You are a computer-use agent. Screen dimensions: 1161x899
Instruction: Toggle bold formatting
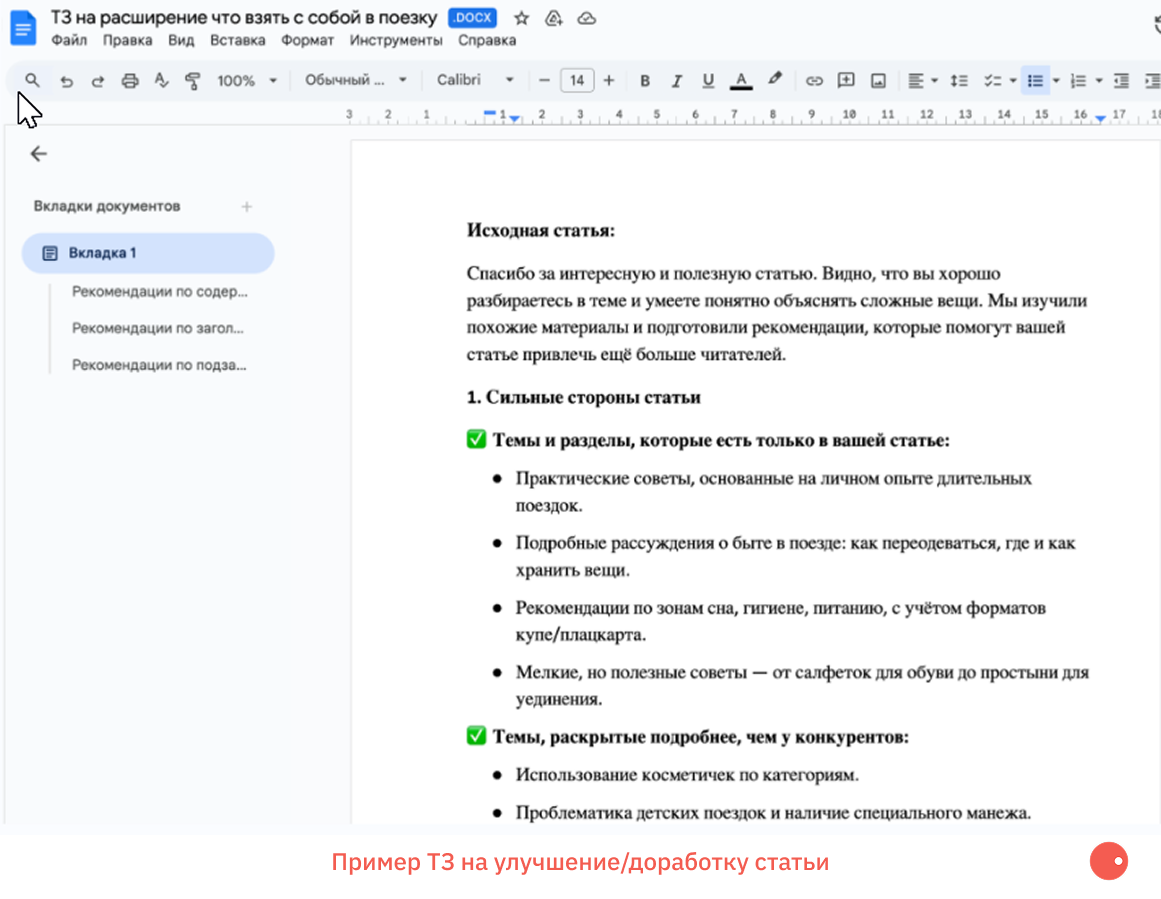pos(645,81)
